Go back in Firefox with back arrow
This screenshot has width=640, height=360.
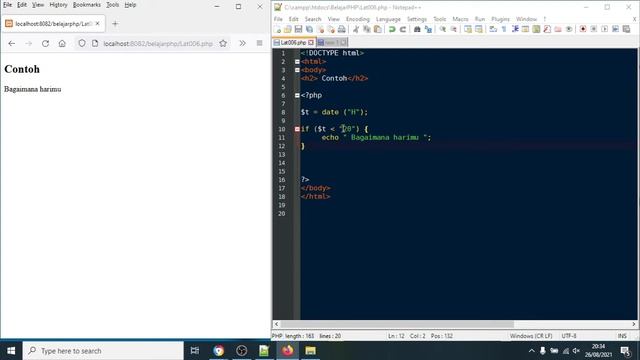click(11, 43)
